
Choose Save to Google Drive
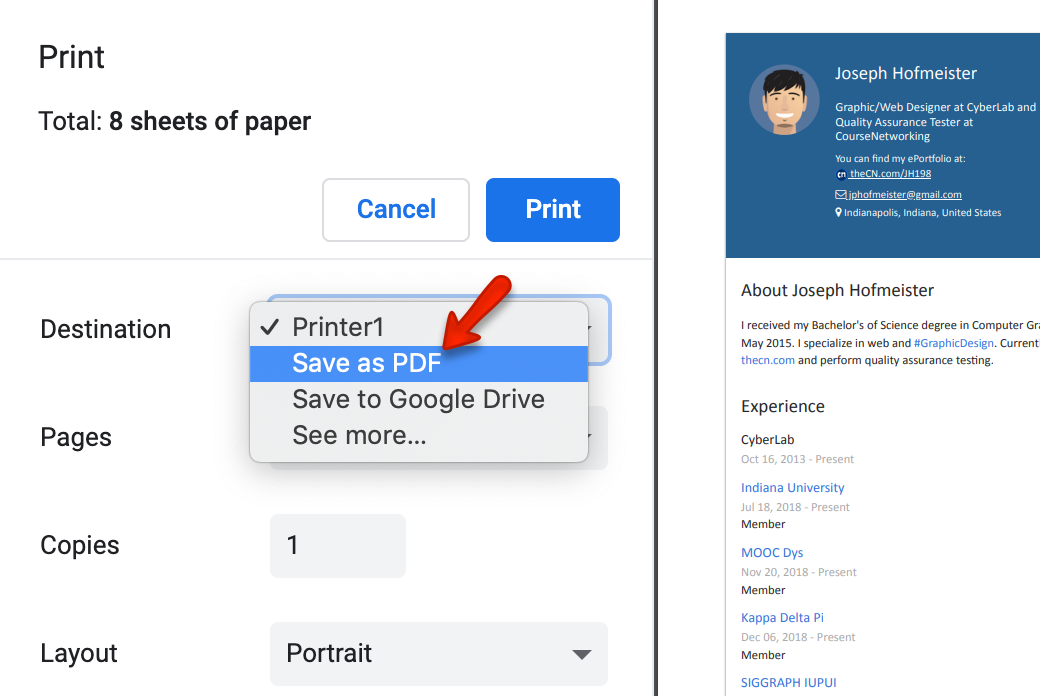[418, 399]
